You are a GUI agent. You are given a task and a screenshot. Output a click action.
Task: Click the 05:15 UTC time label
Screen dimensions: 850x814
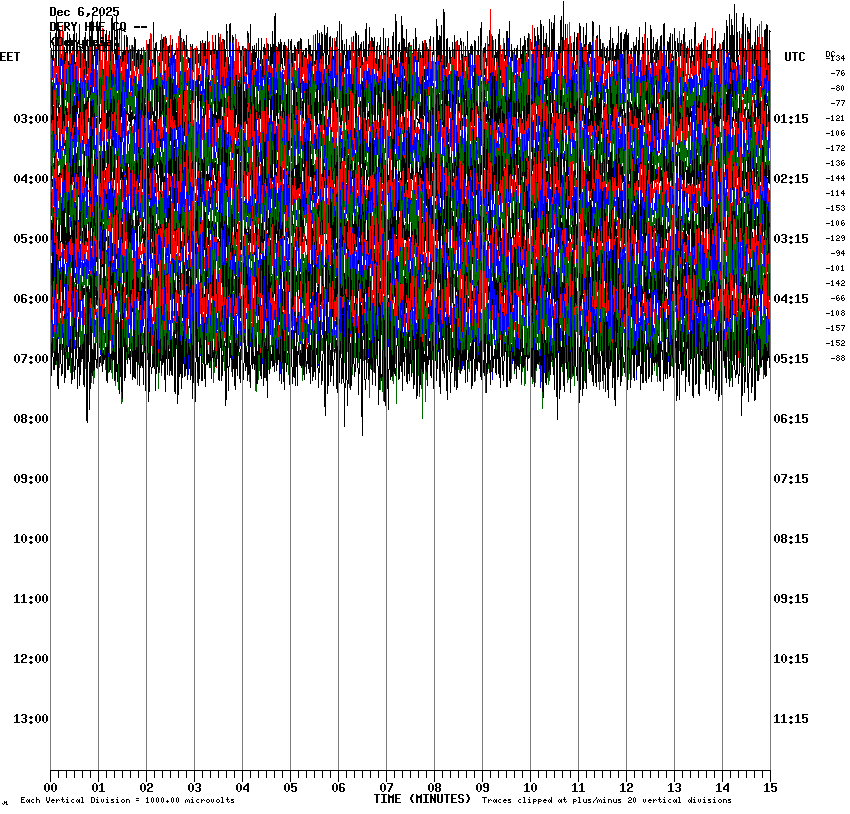click(791, 359)
